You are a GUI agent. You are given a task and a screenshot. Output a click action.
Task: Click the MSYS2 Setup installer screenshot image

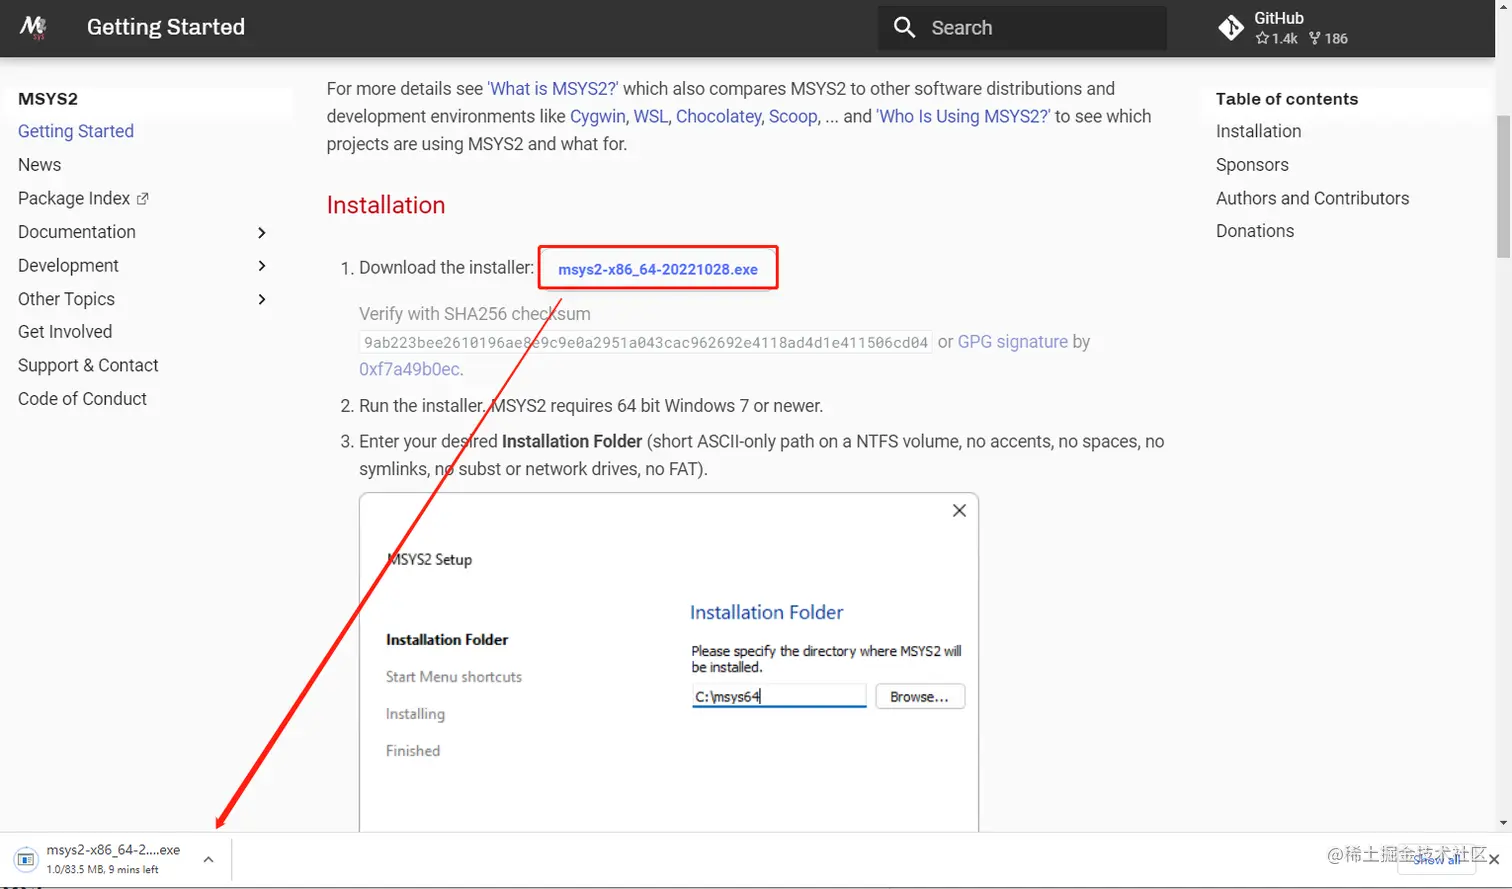(x=669, y=662)
